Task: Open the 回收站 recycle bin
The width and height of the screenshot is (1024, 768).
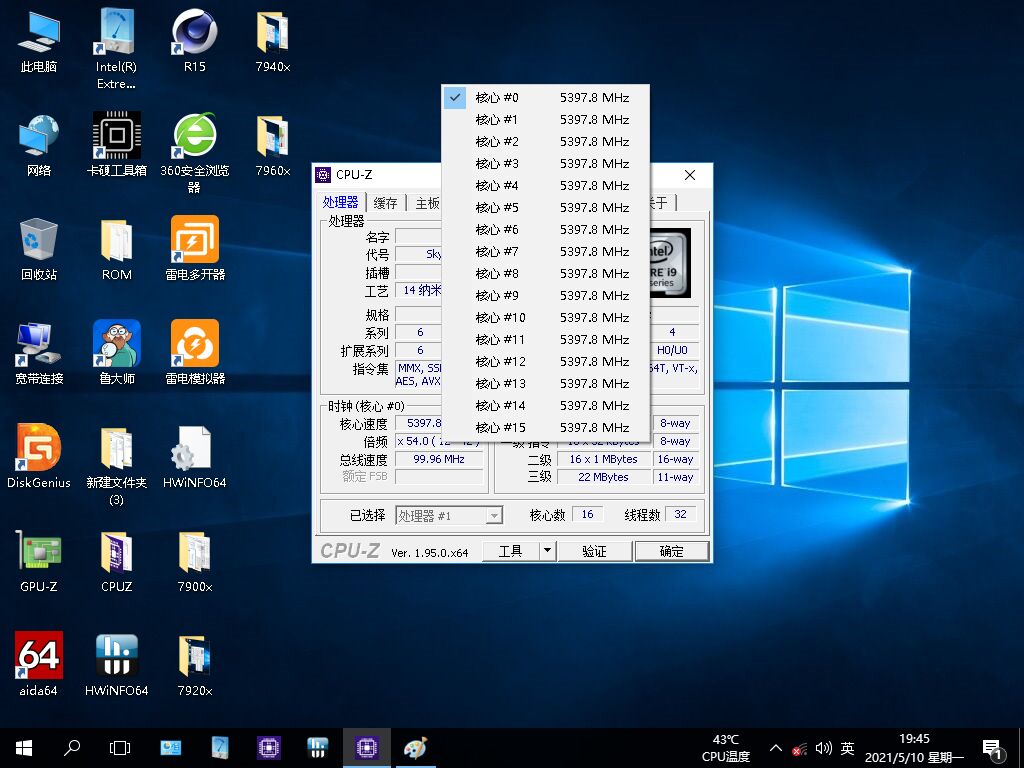Action: [x=39, y=249]
